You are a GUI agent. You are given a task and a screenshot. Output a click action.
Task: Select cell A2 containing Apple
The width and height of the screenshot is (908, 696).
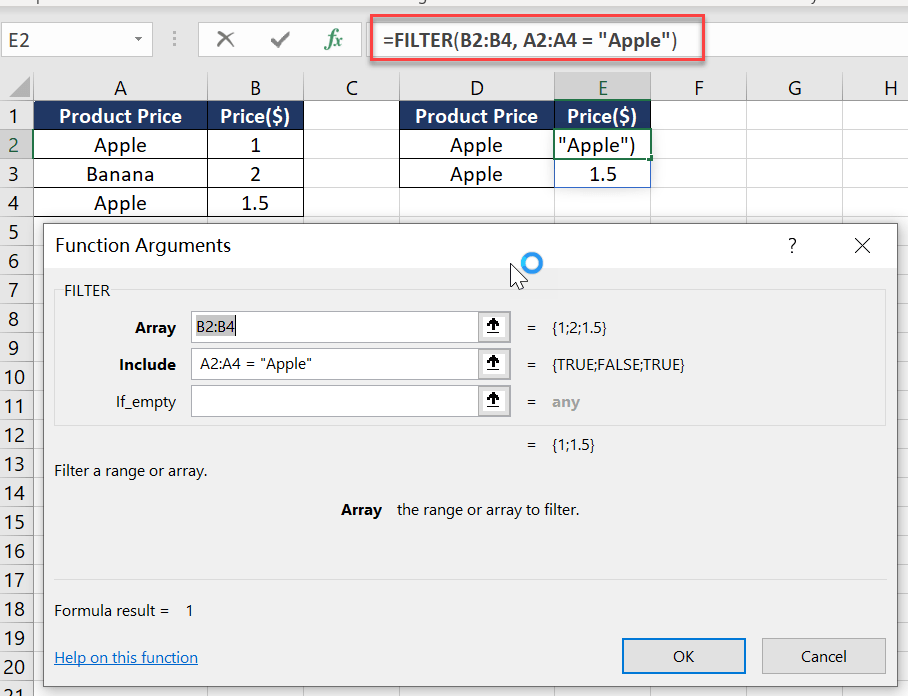120,144
